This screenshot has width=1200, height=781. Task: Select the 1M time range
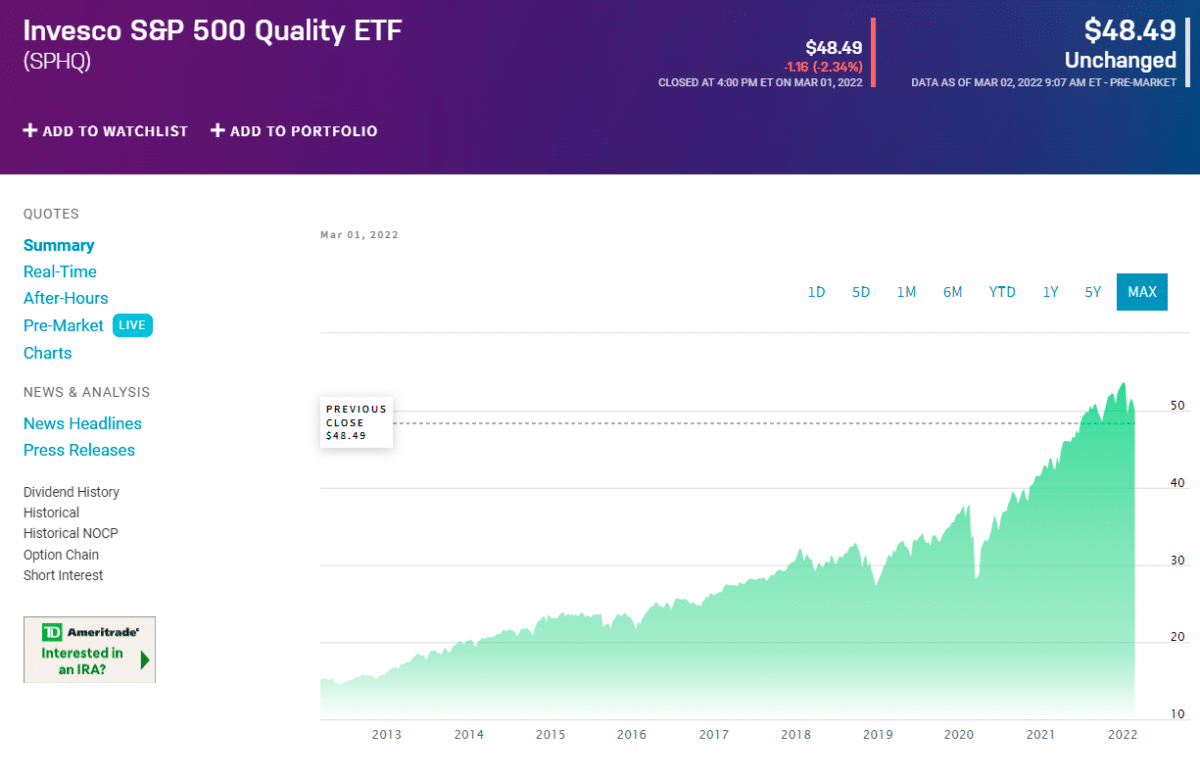(906, 292)
